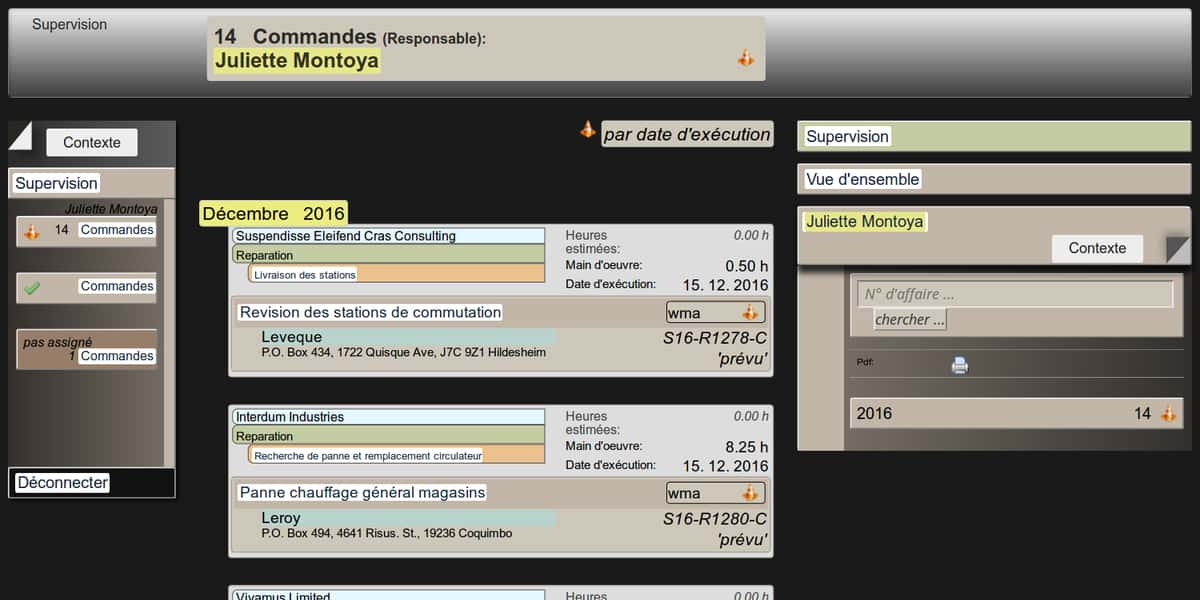This screenshot has height=600, width=1200.
Task: Click the cone icon in the Juliette Montoya header
Action: (745, 59)
